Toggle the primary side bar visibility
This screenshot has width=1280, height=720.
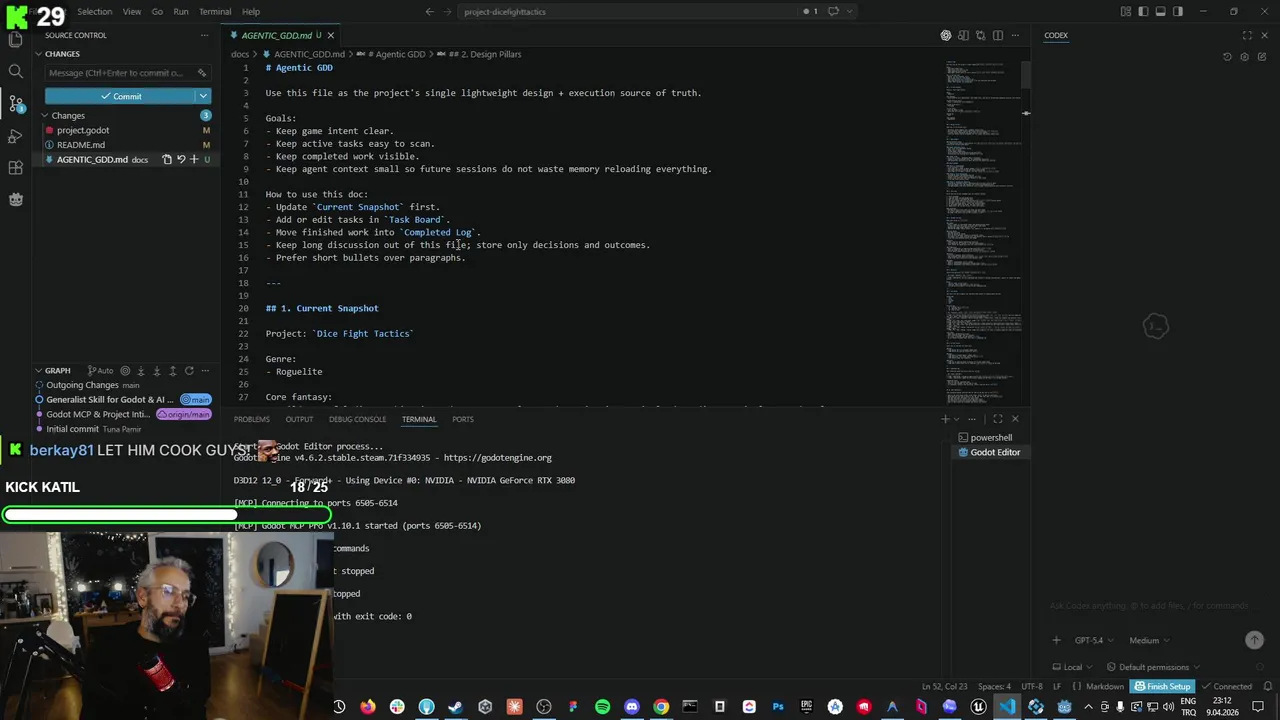click(1143, 12)
